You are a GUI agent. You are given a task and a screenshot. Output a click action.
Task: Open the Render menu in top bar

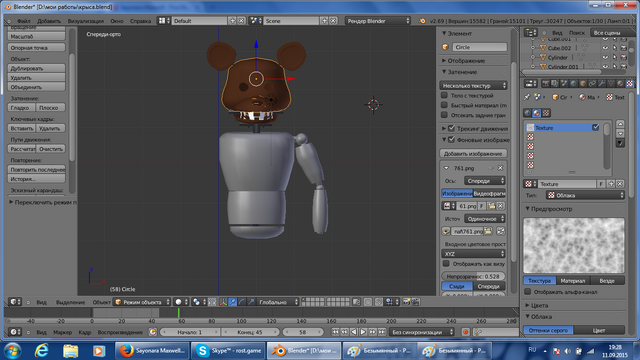pyautogui.click(x=86, y=21)
